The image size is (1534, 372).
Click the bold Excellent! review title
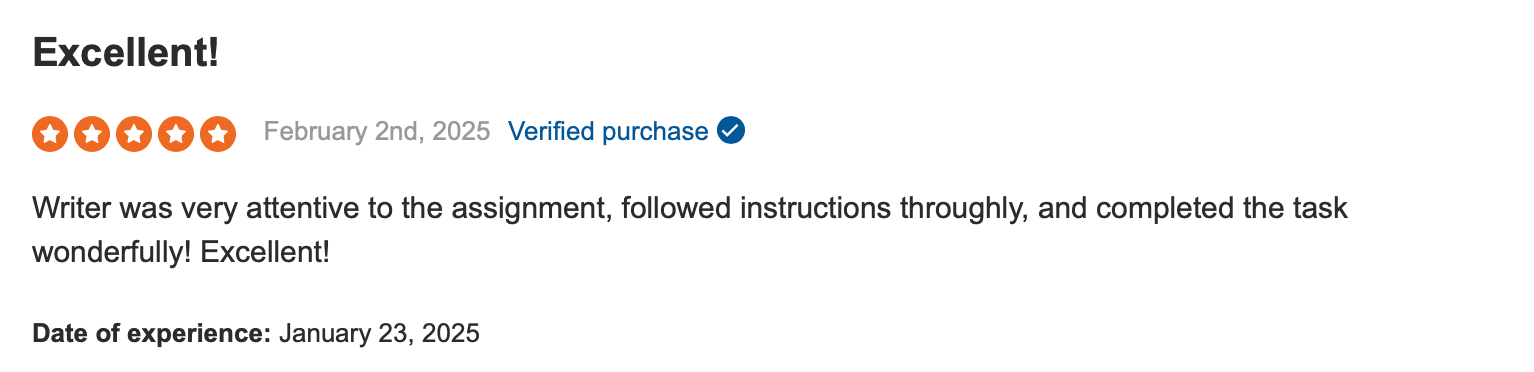pyautogui.click(x=126, y=52)
